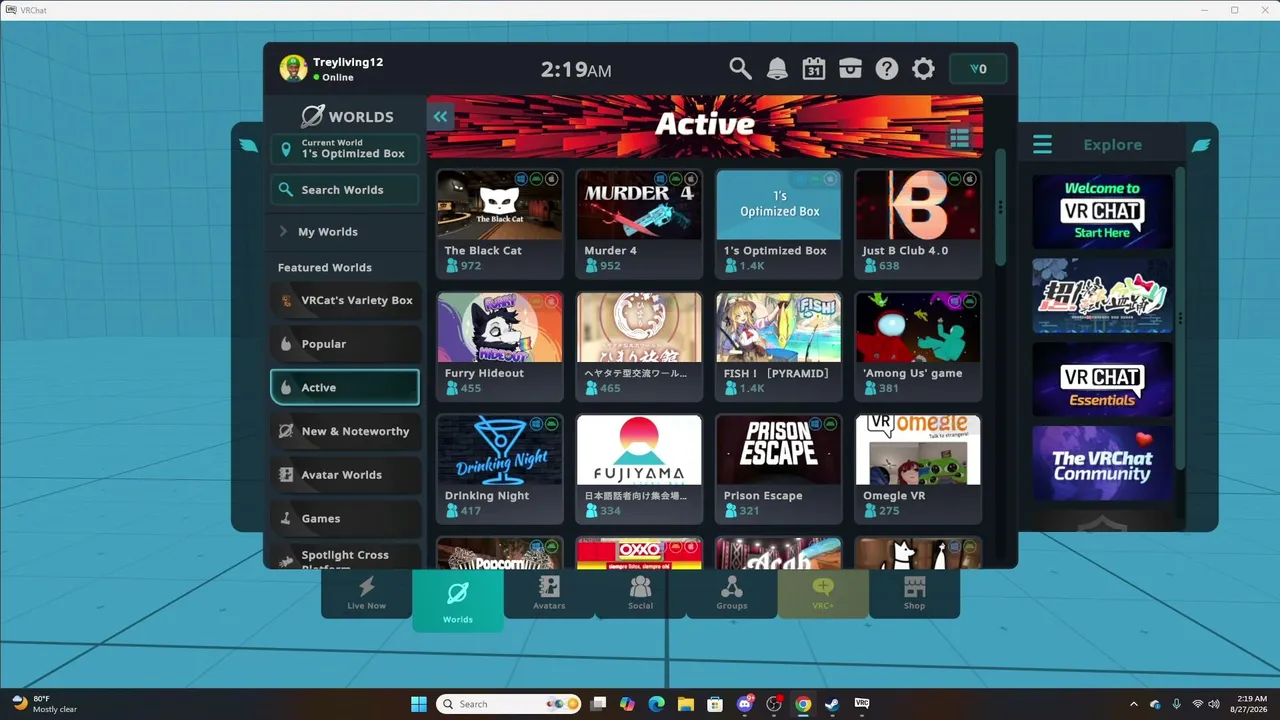Open the Avatar Worlds category
The width and height of the screenshot is (1280, 720).
(x=345, y=475)
